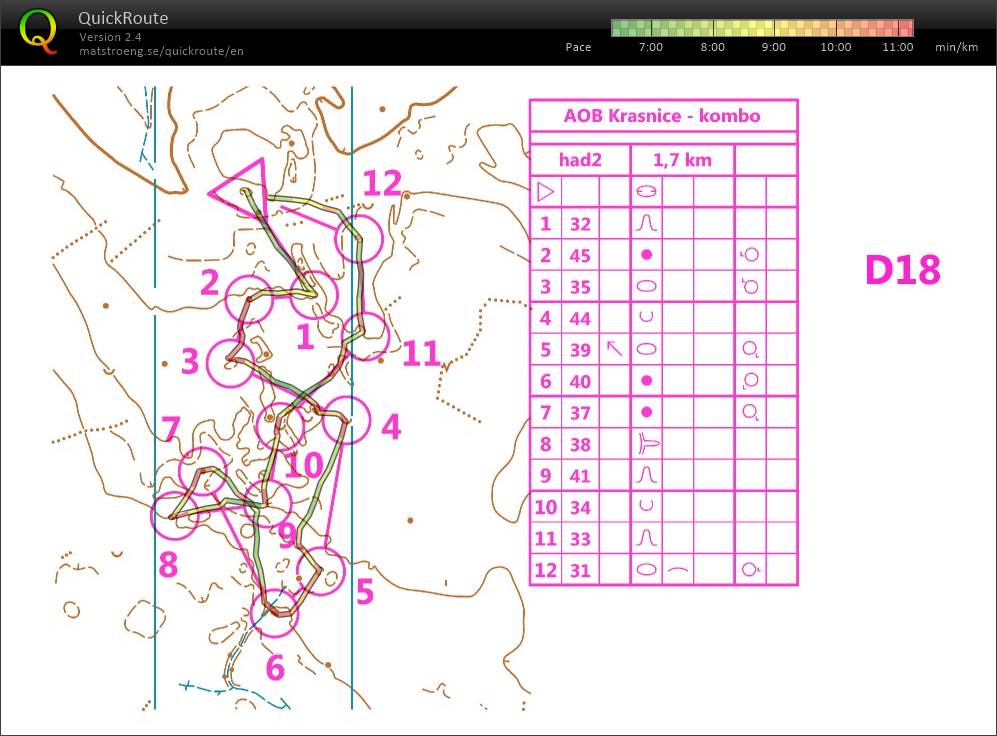Screen dimensions: 997x736
Task: Click the had2 course name cell
Action: (580, 160)
